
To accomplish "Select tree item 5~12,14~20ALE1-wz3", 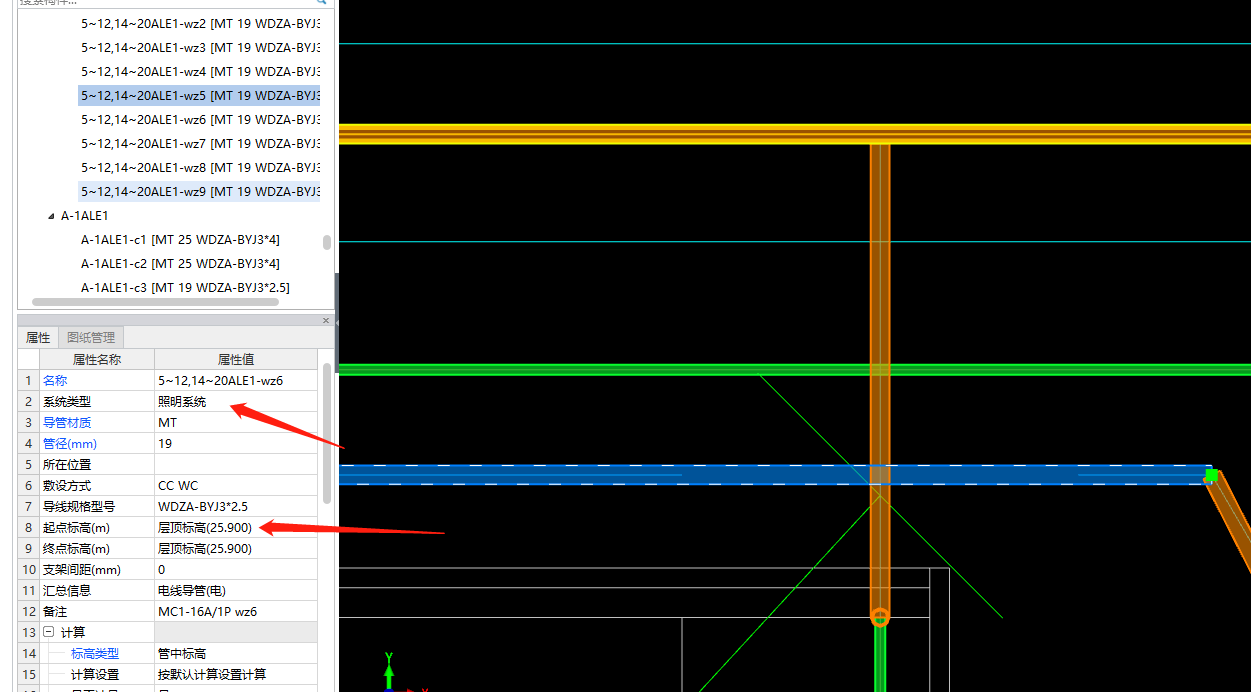I will (200, 48).
